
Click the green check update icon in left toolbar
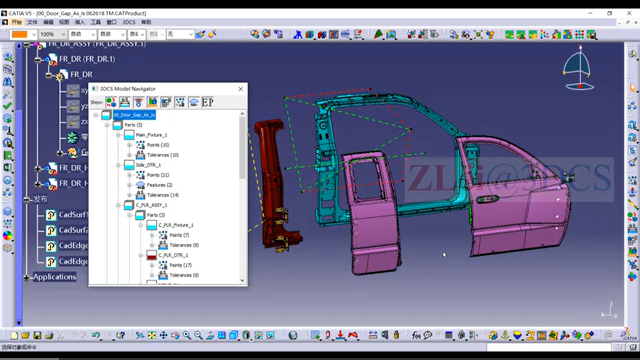coord(7,106)
